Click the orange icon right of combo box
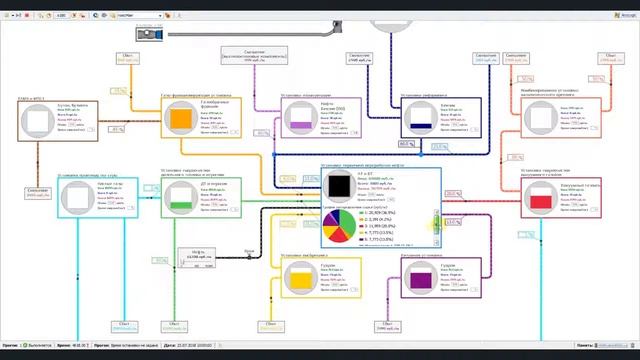The height and width of the screenshot is (360, 640). (168, 16)
